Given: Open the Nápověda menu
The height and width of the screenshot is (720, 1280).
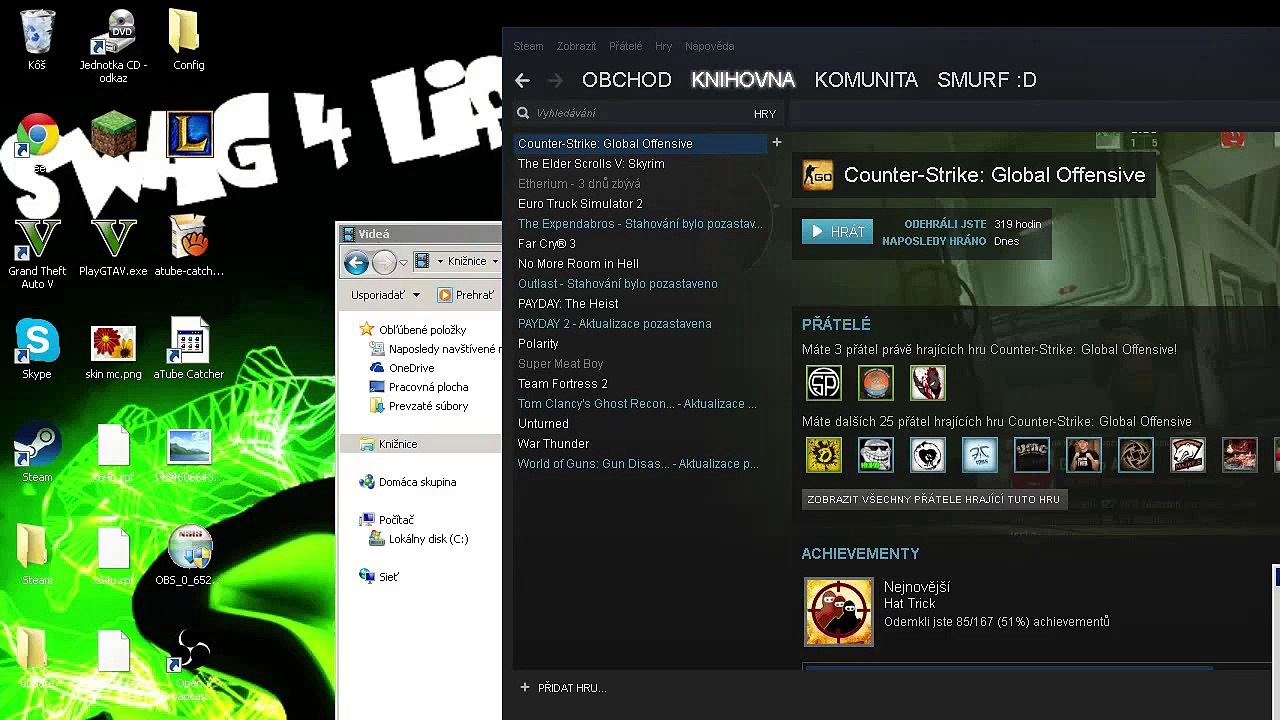Looking at the screenshot, I should (709, 46).
